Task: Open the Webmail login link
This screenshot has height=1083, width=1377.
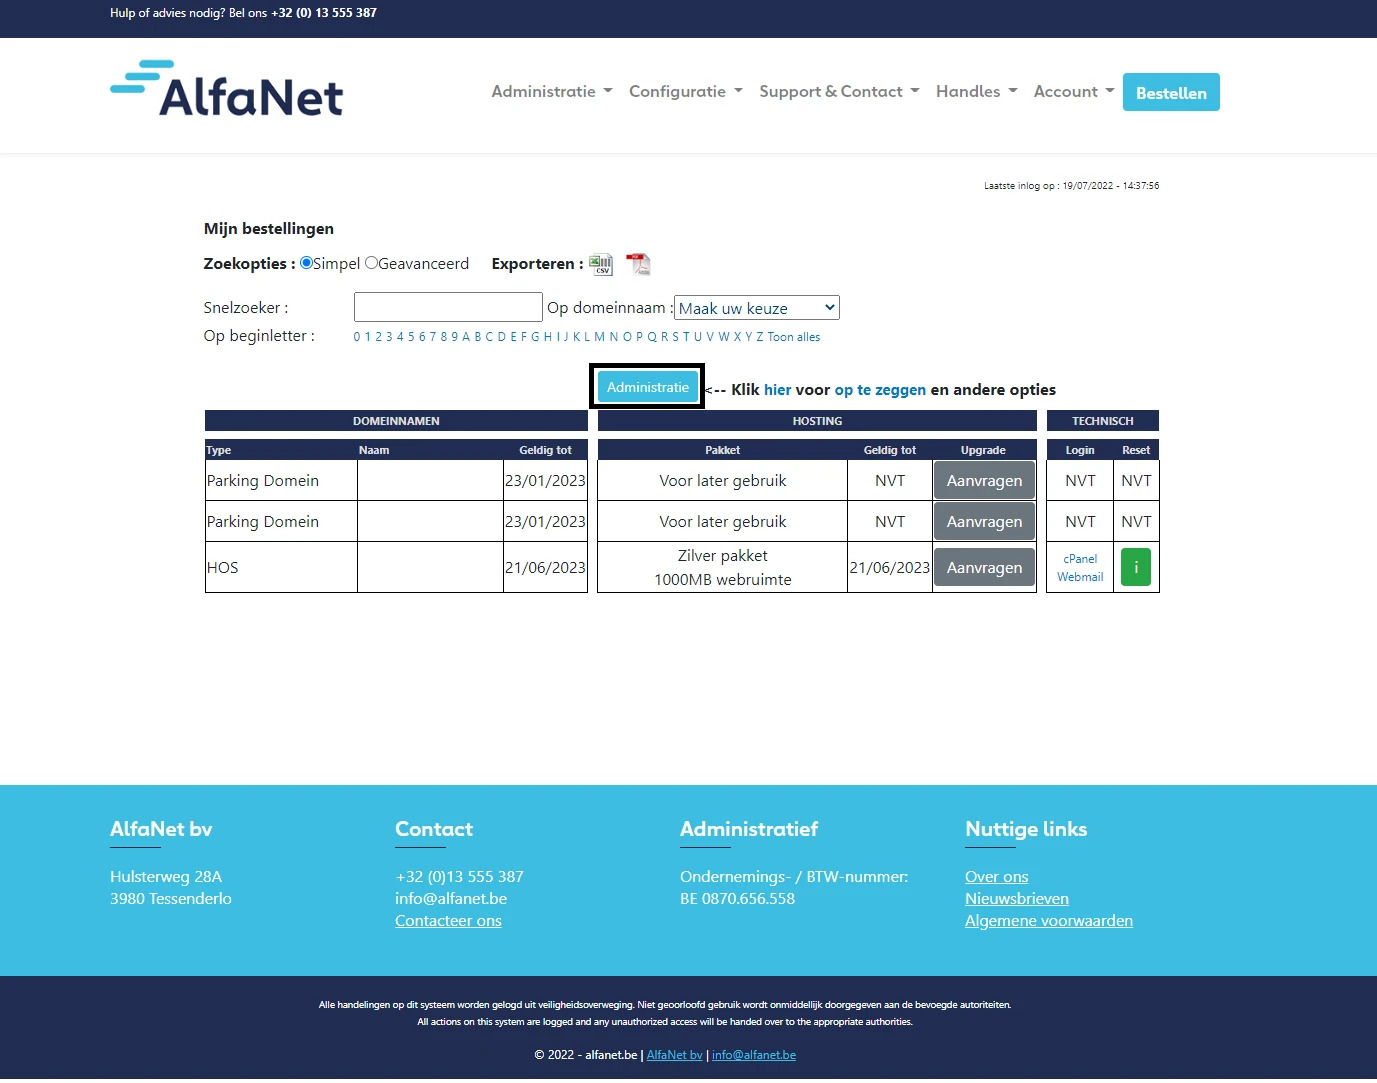Action: coord(1080,577)
